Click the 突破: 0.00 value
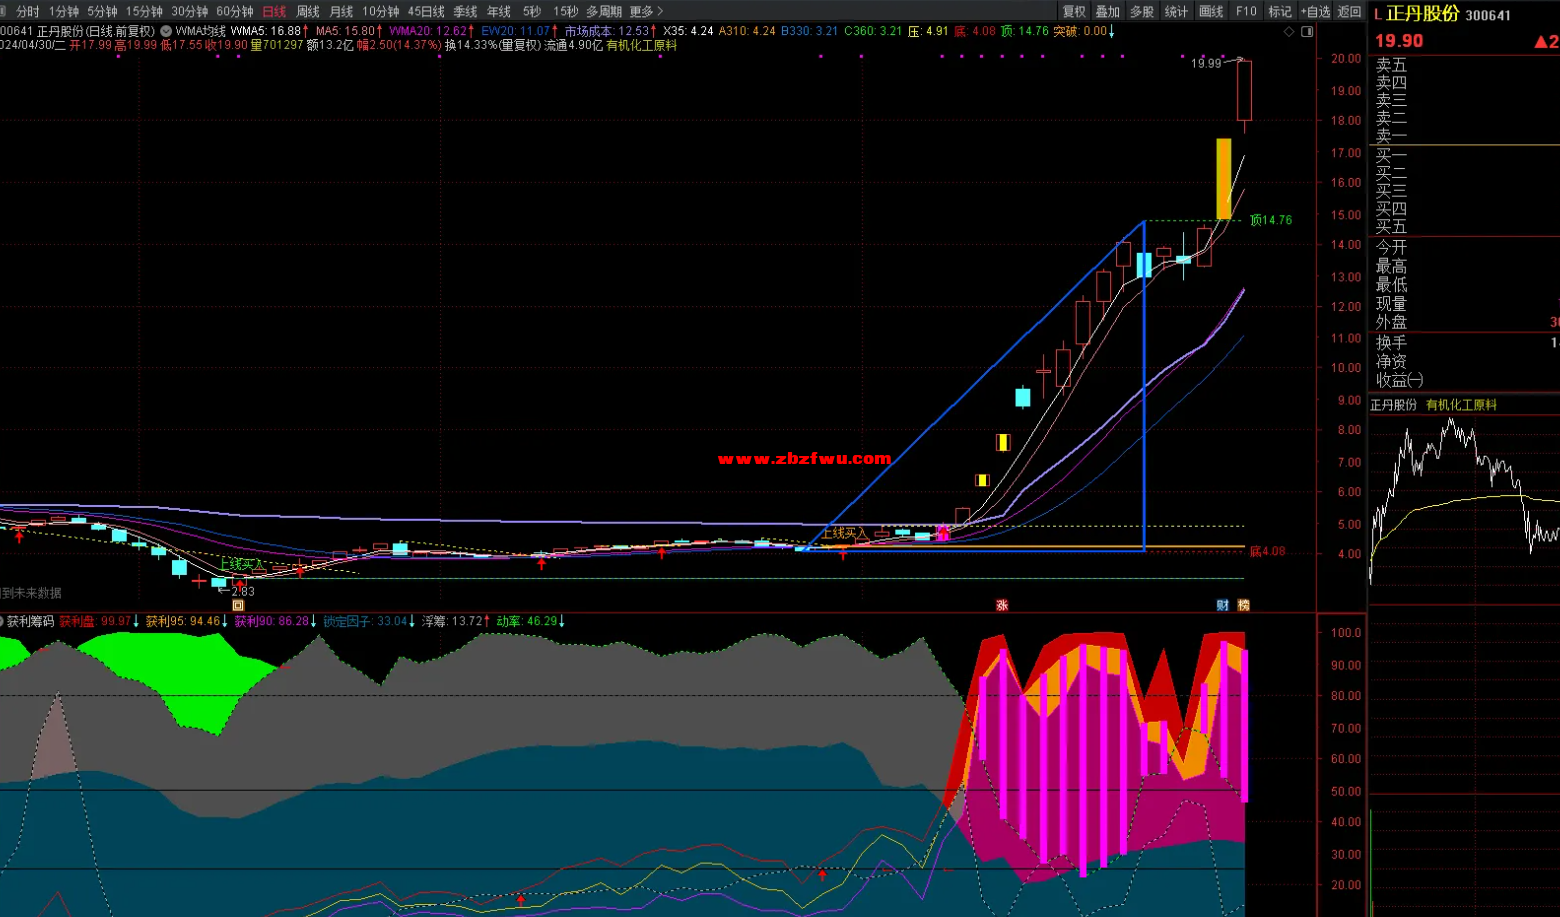 (1084, 31)
